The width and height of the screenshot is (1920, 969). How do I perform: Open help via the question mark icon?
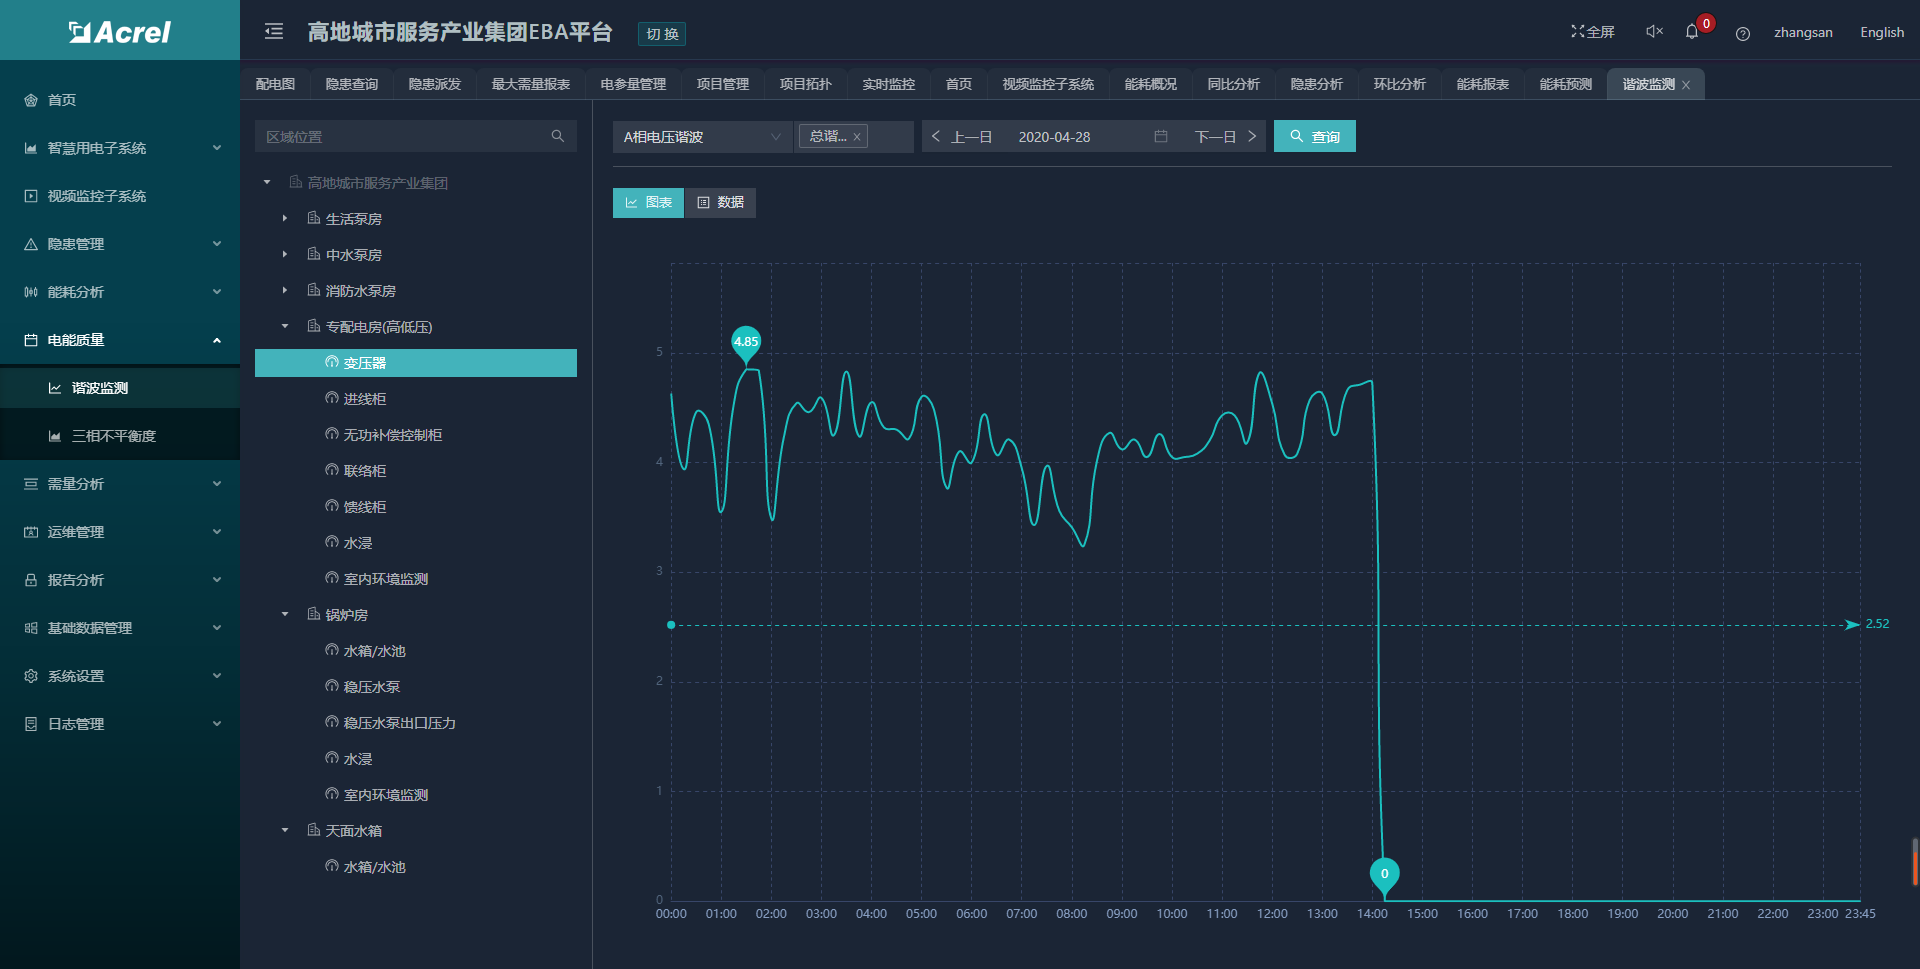click(x=1743, y=33)
